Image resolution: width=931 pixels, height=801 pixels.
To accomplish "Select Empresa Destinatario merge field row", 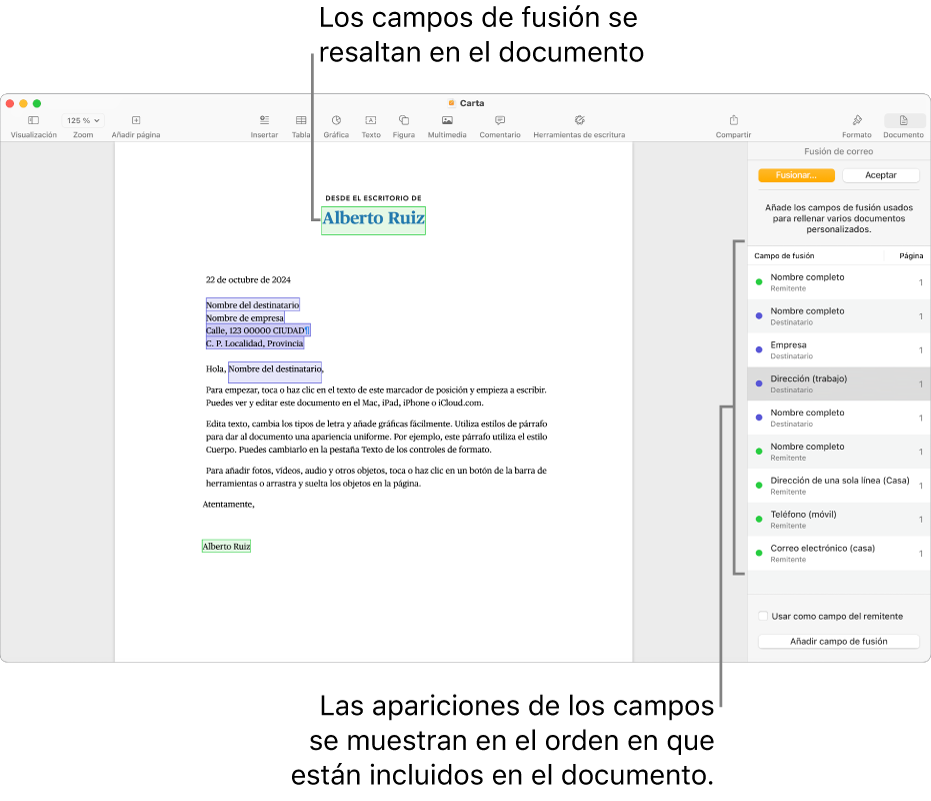I will pos(838,350).
